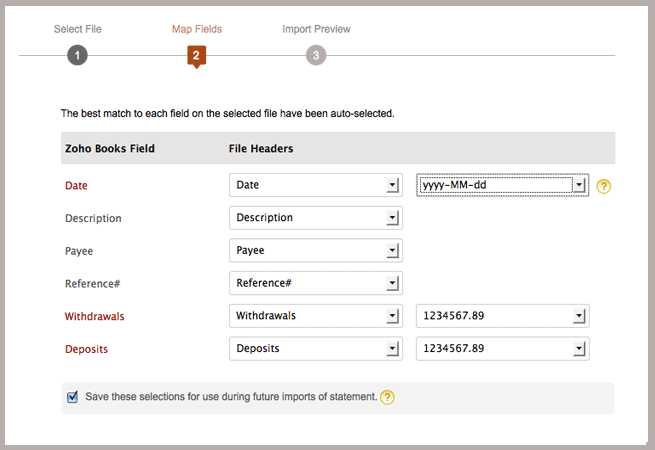Viewport: 655px width, 450px height.
Task: Click step 1 circle for Select File
Action: (x=77, y=56)
